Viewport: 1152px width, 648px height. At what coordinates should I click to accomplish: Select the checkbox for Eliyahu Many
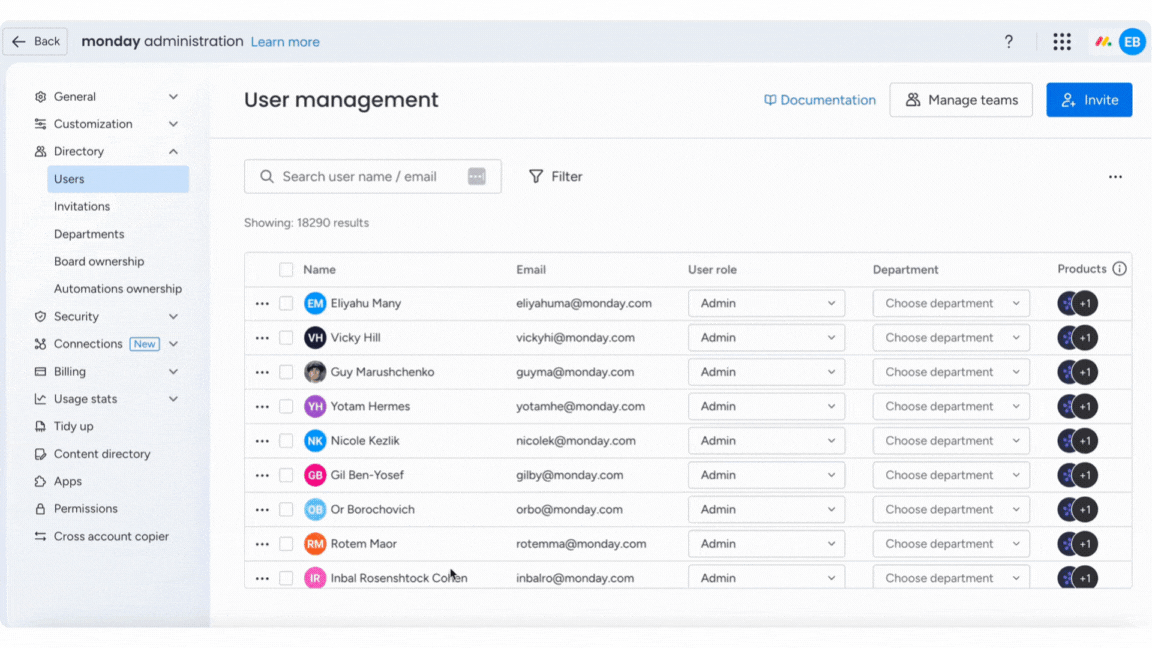[x=286, y=303]
